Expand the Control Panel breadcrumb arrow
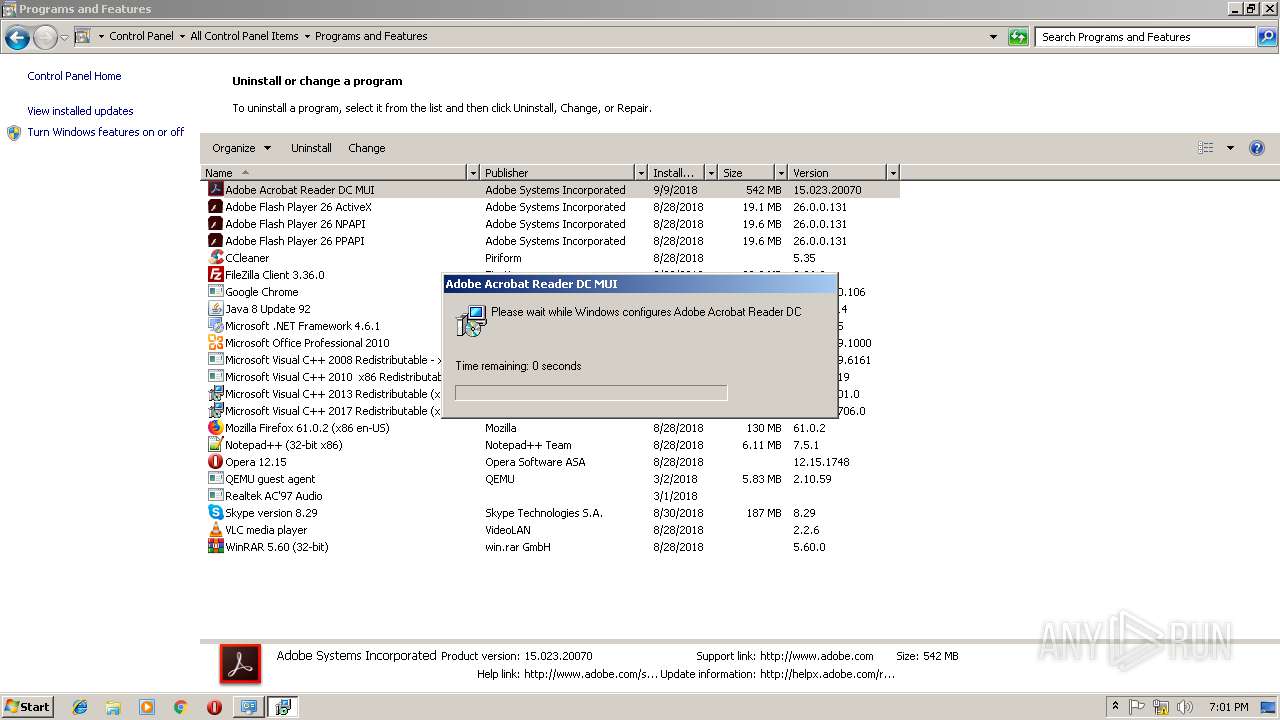The height and width of the screenshot is (720, 1280). point(181,36)
